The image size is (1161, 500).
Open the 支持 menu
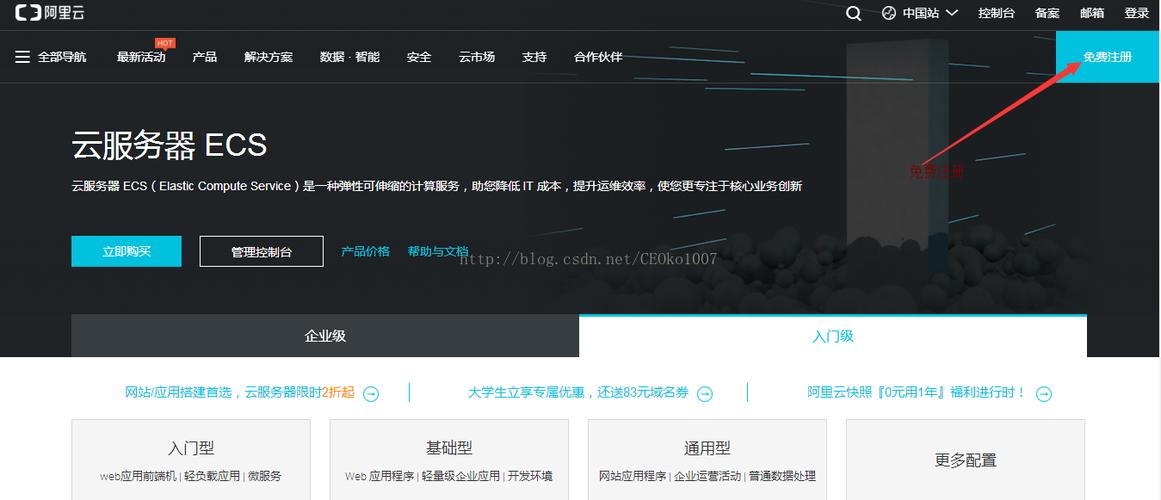534,57
